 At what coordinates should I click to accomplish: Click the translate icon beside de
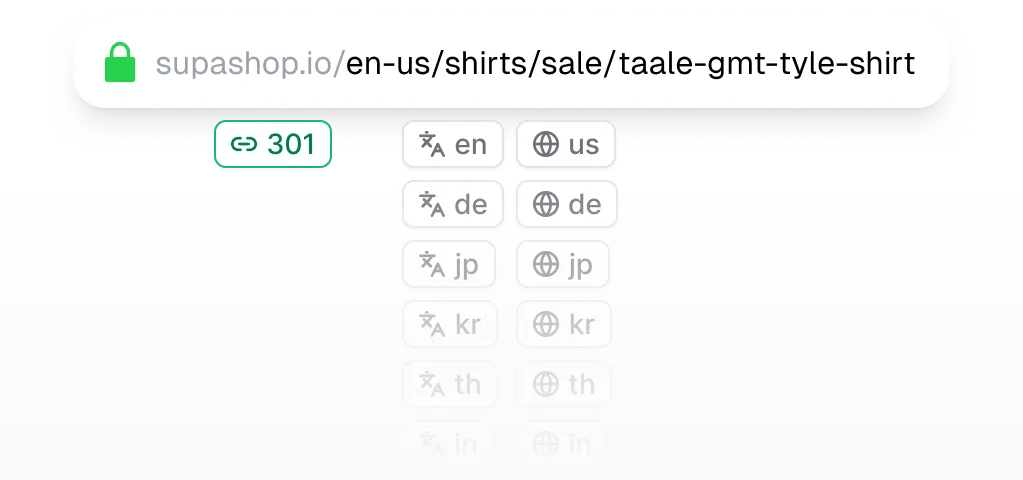431,205
